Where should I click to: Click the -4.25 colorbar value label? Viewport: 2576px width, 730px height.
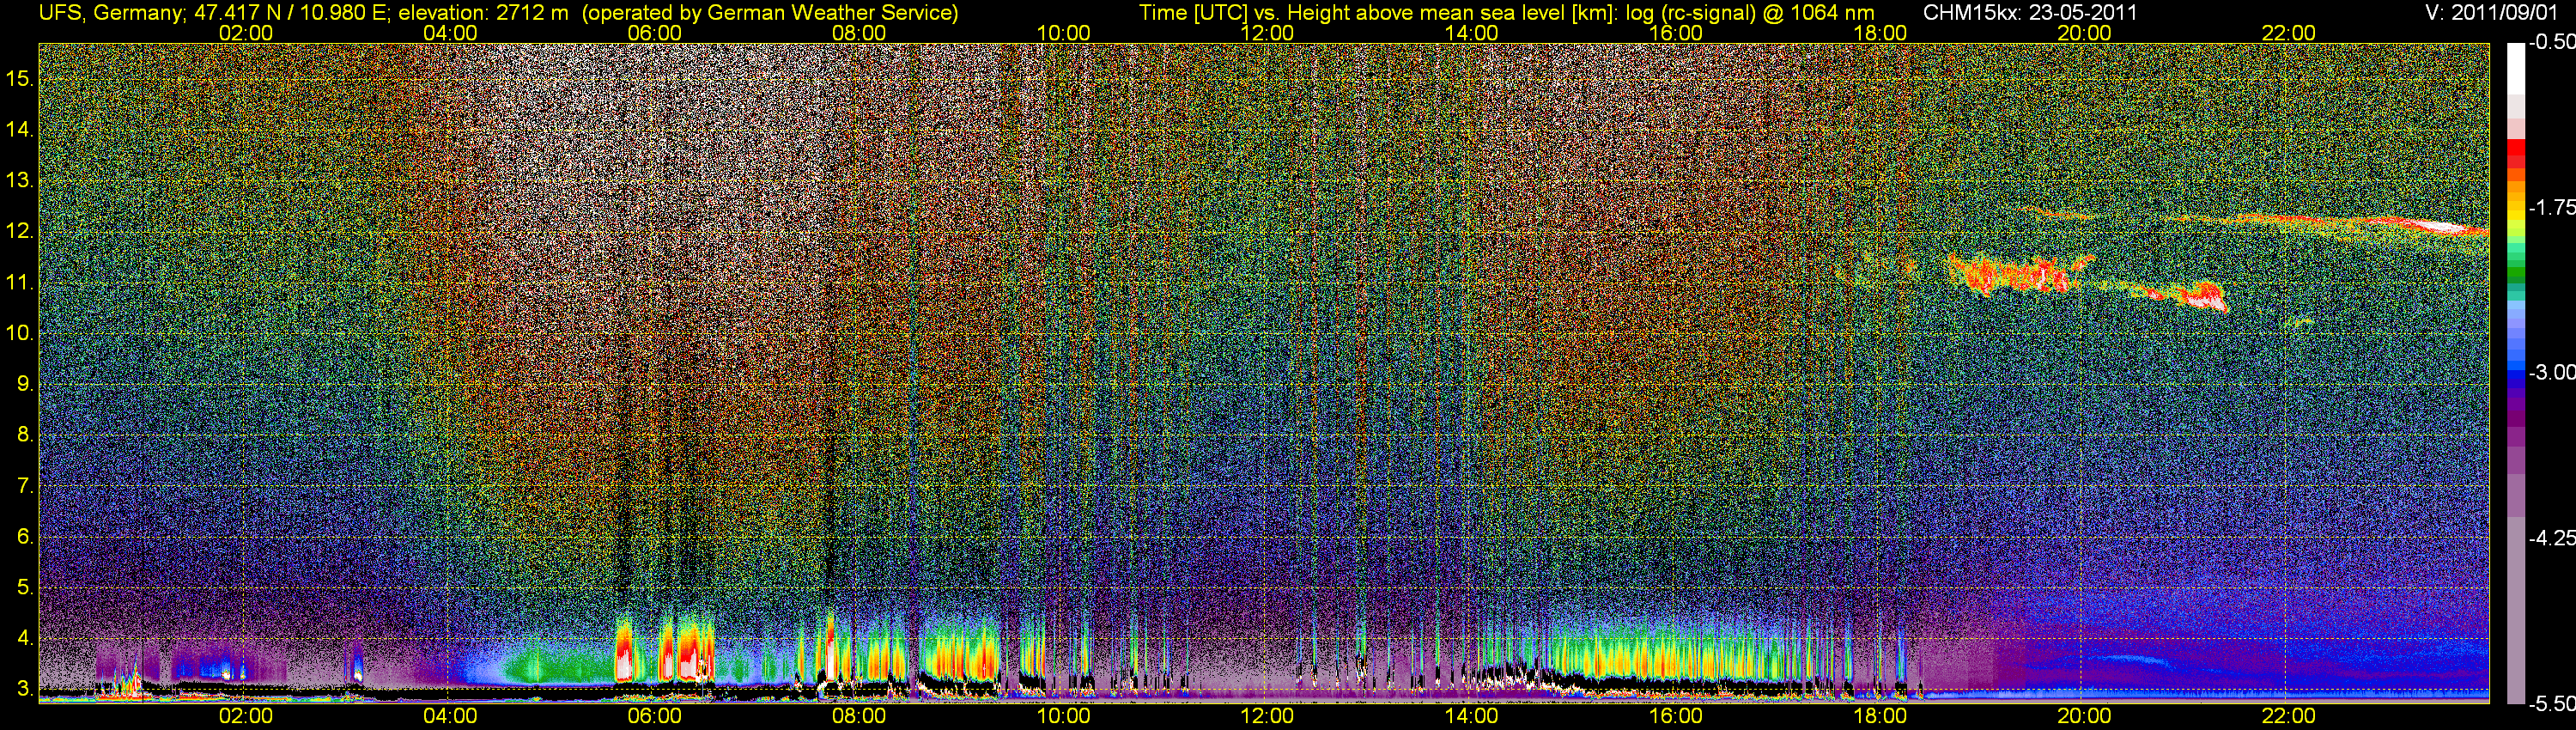coord(2551,538)
